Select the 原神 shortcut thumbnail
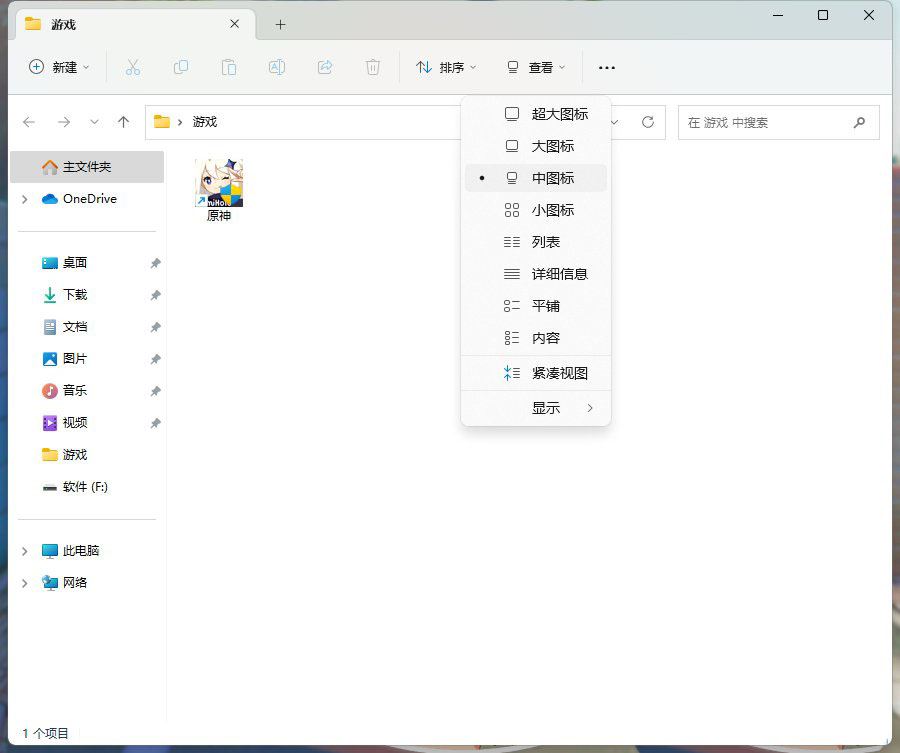The width and height of the screenshot is (900, 753). coord(219,183)
